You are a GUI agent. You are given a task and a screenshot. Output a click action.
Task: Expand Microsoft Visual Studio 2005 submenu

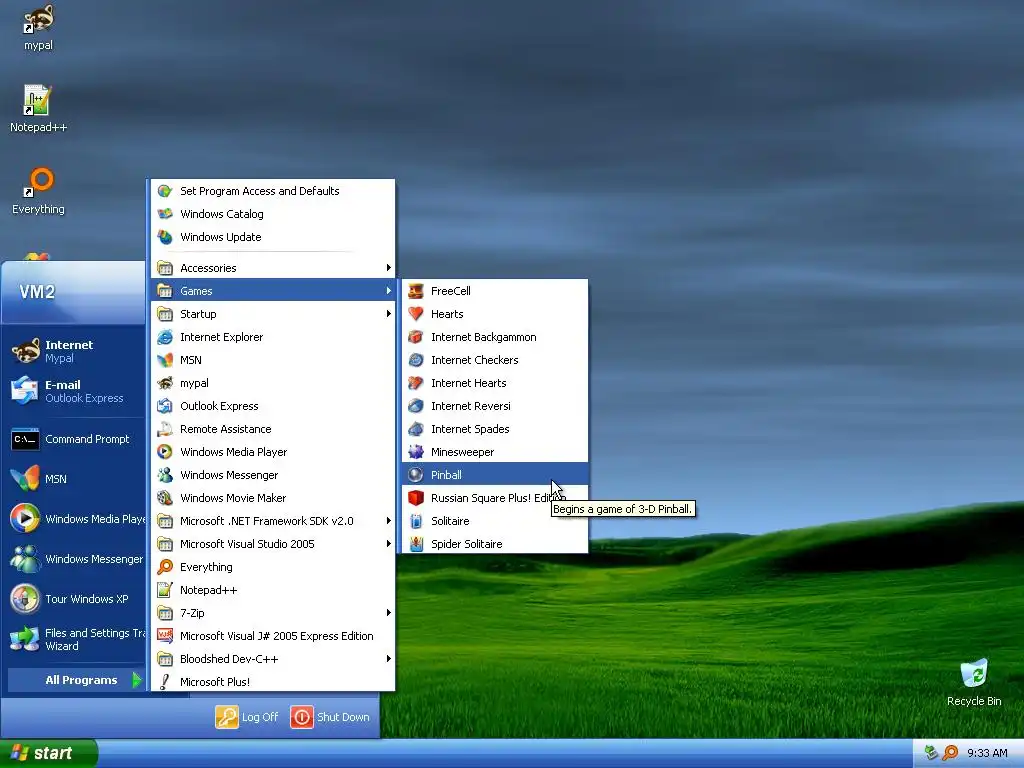(273, 543)
